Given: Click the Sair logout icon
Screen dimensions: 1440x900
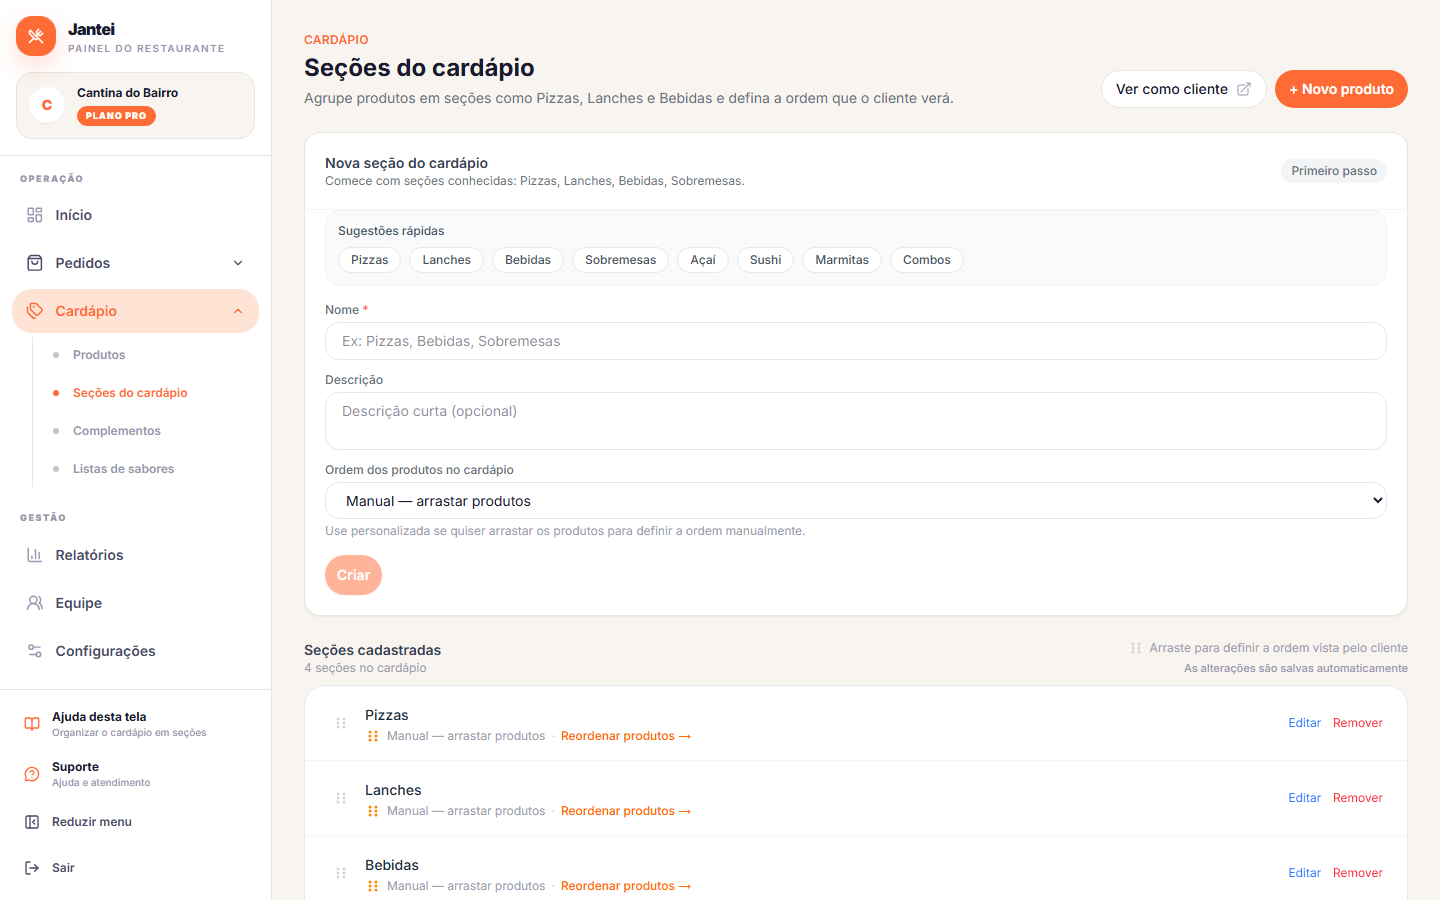Looking at the screenshot, I should [32, 868].
